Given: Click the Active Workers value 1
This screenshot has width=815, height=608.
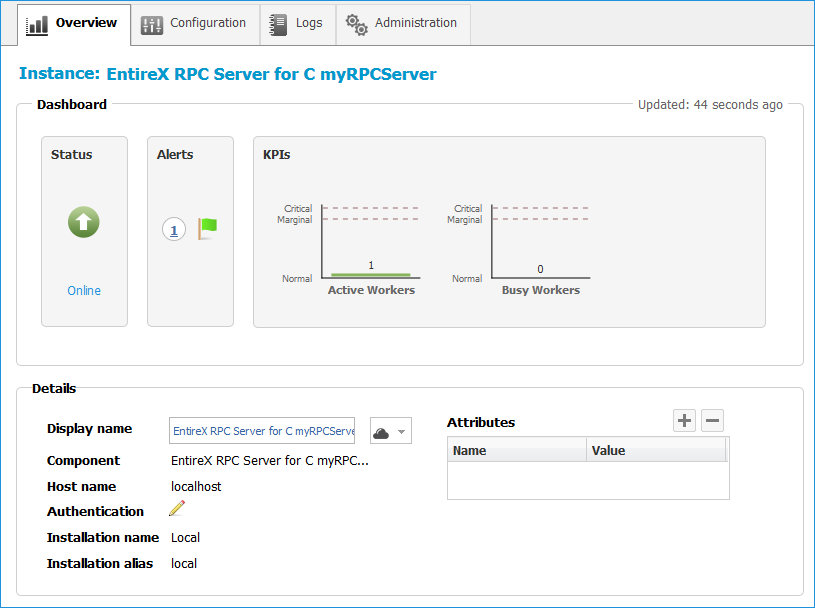Looking at the screenshot, I should (371, 266).
